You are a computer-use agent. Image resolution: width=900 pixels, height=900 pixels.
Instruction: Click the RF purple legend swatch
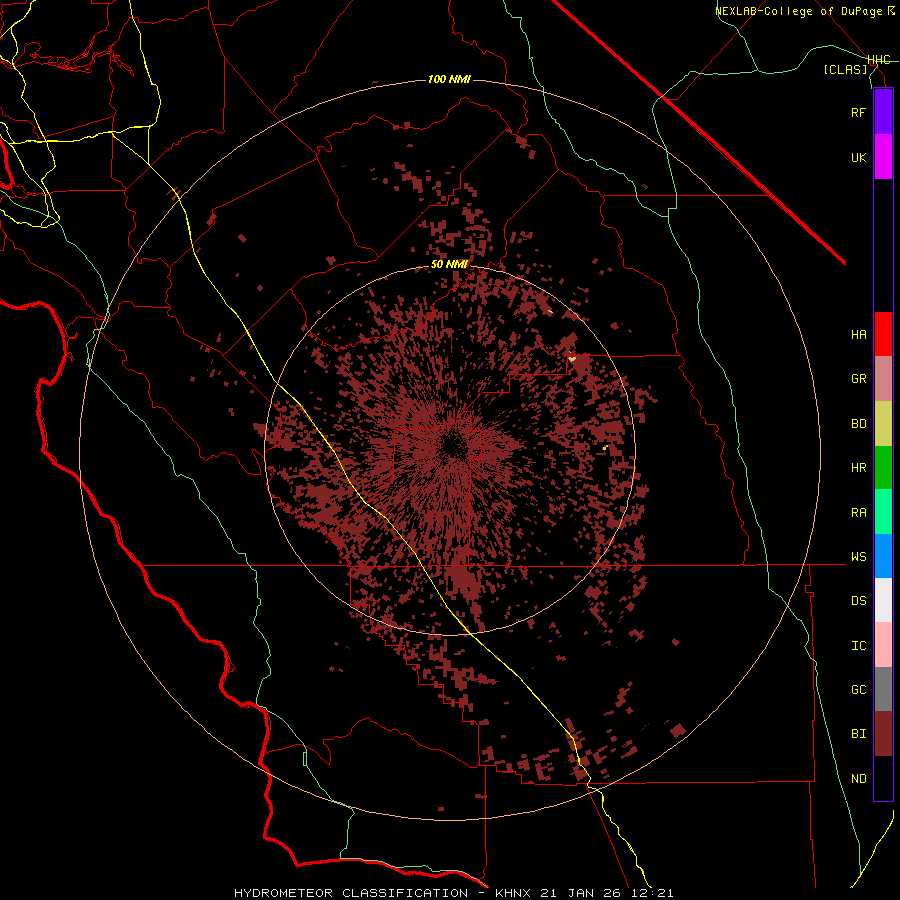883,112
